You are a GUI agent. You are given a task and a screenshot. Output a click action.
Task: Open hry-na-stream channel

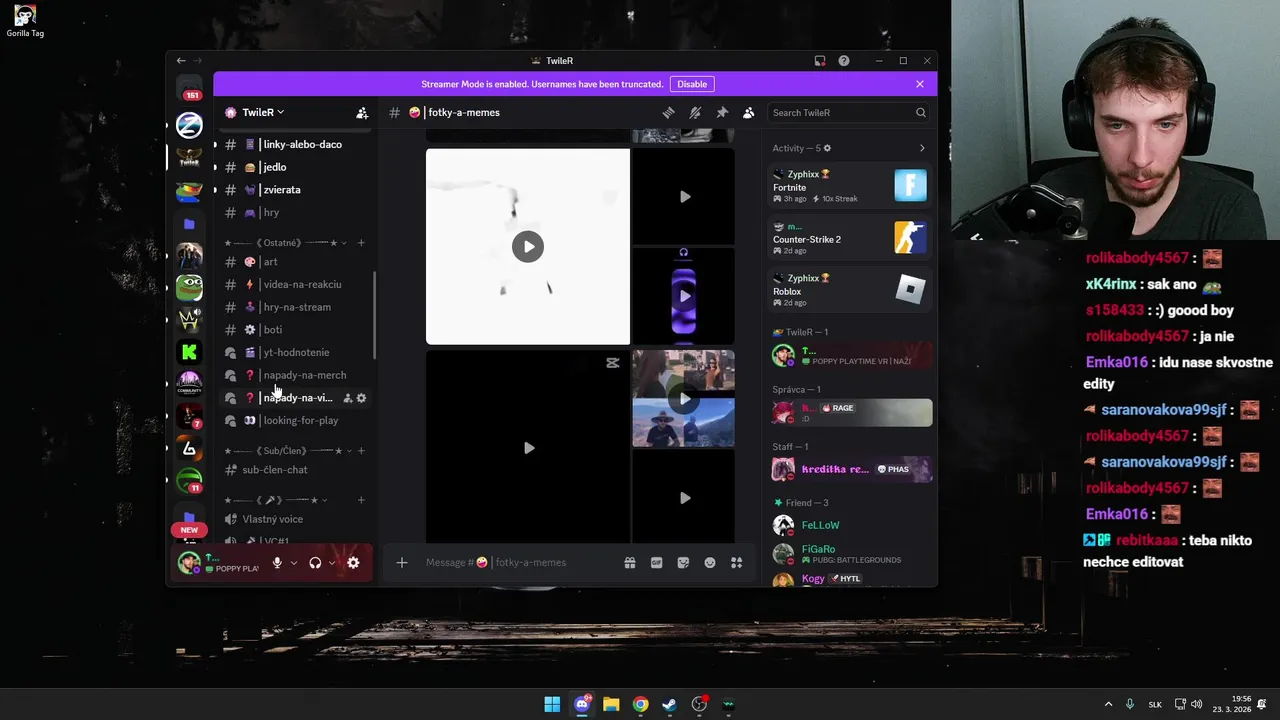click(x=295, y=307)
